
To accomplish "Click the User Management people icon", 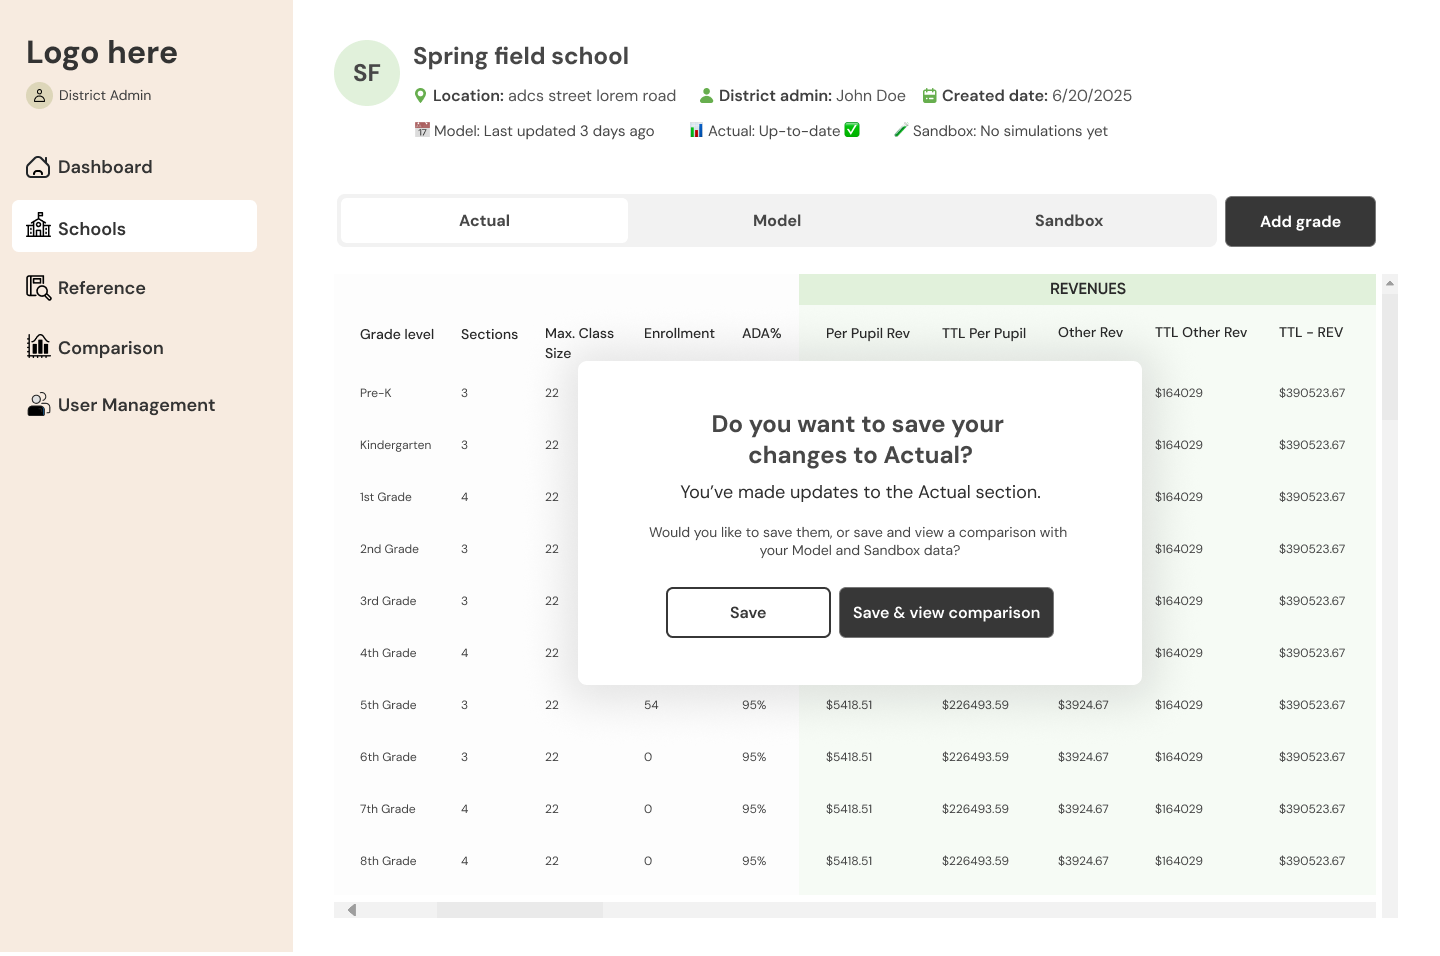I will pos(38,404).
